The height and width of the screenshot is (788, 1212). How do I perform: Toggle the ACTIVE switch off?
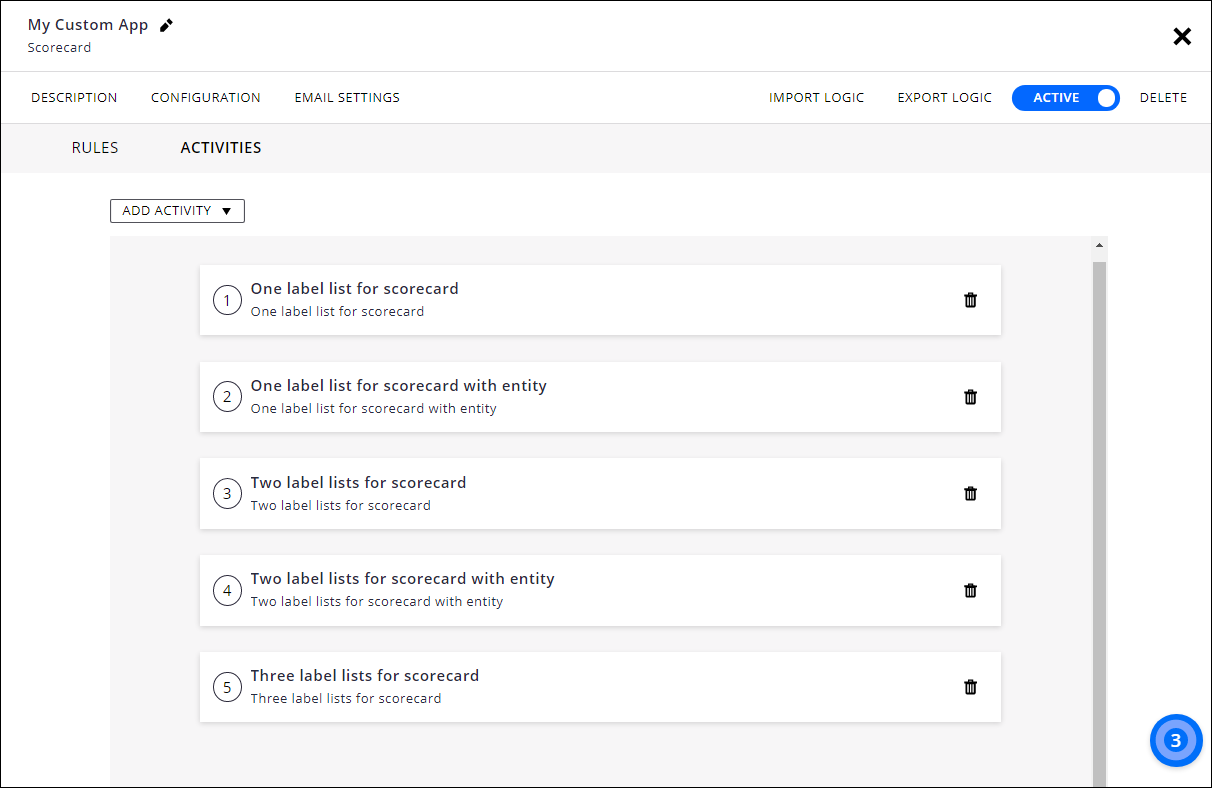1065,98
